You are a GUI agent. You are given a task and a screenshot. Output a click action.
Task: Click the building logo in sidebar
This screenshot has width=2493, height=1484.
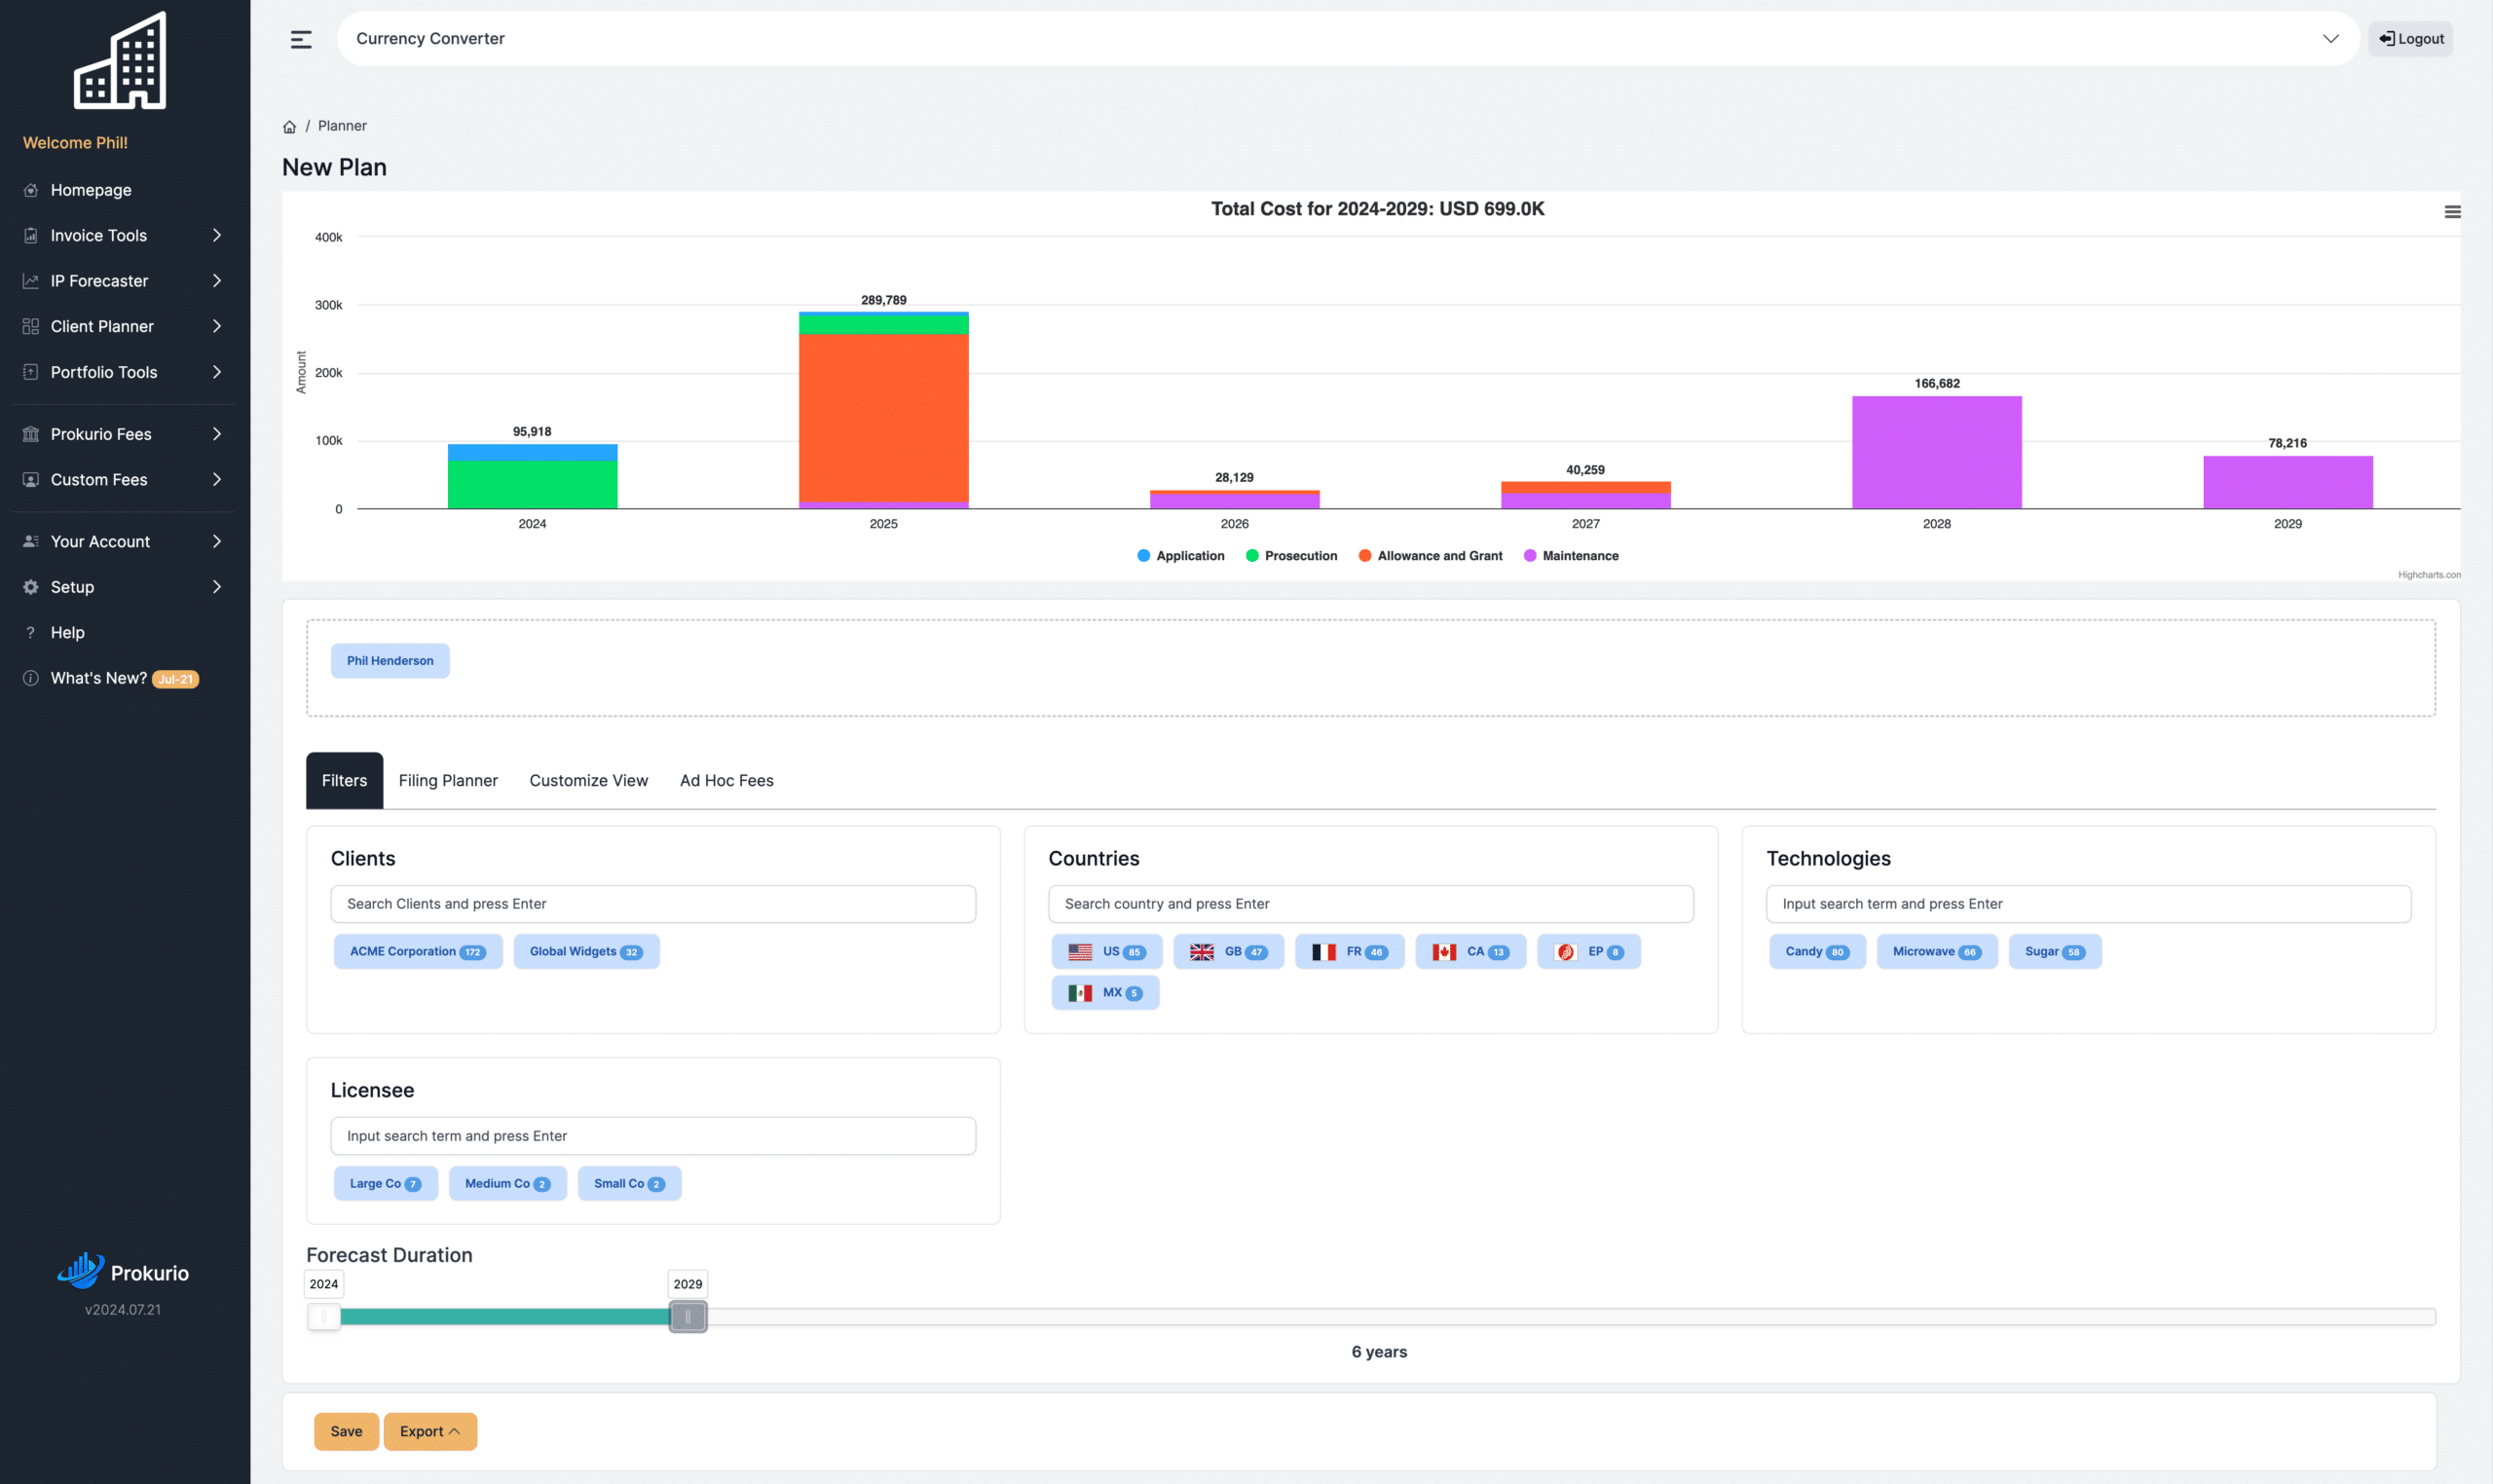click(120, 60)
